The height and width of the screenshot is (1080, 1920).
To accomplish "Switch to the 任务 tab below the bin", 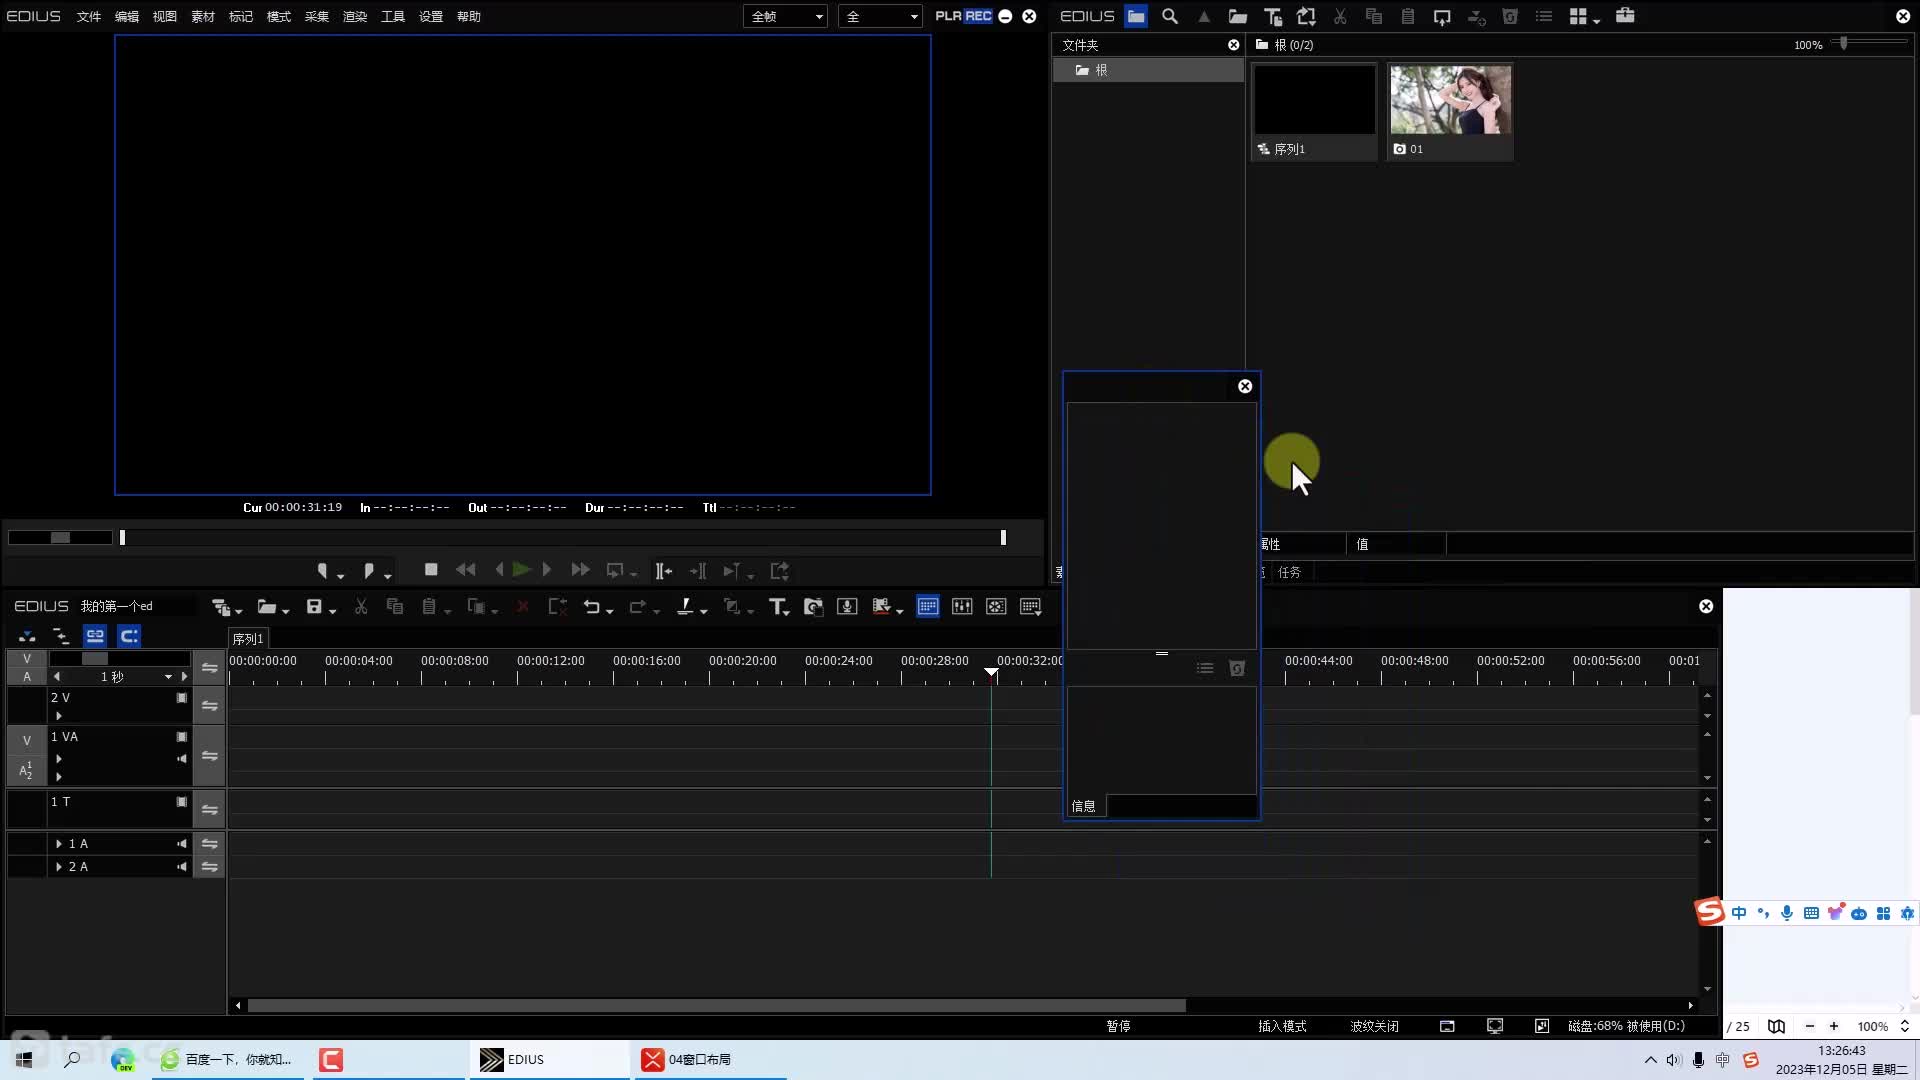I will coord(1289,572).
